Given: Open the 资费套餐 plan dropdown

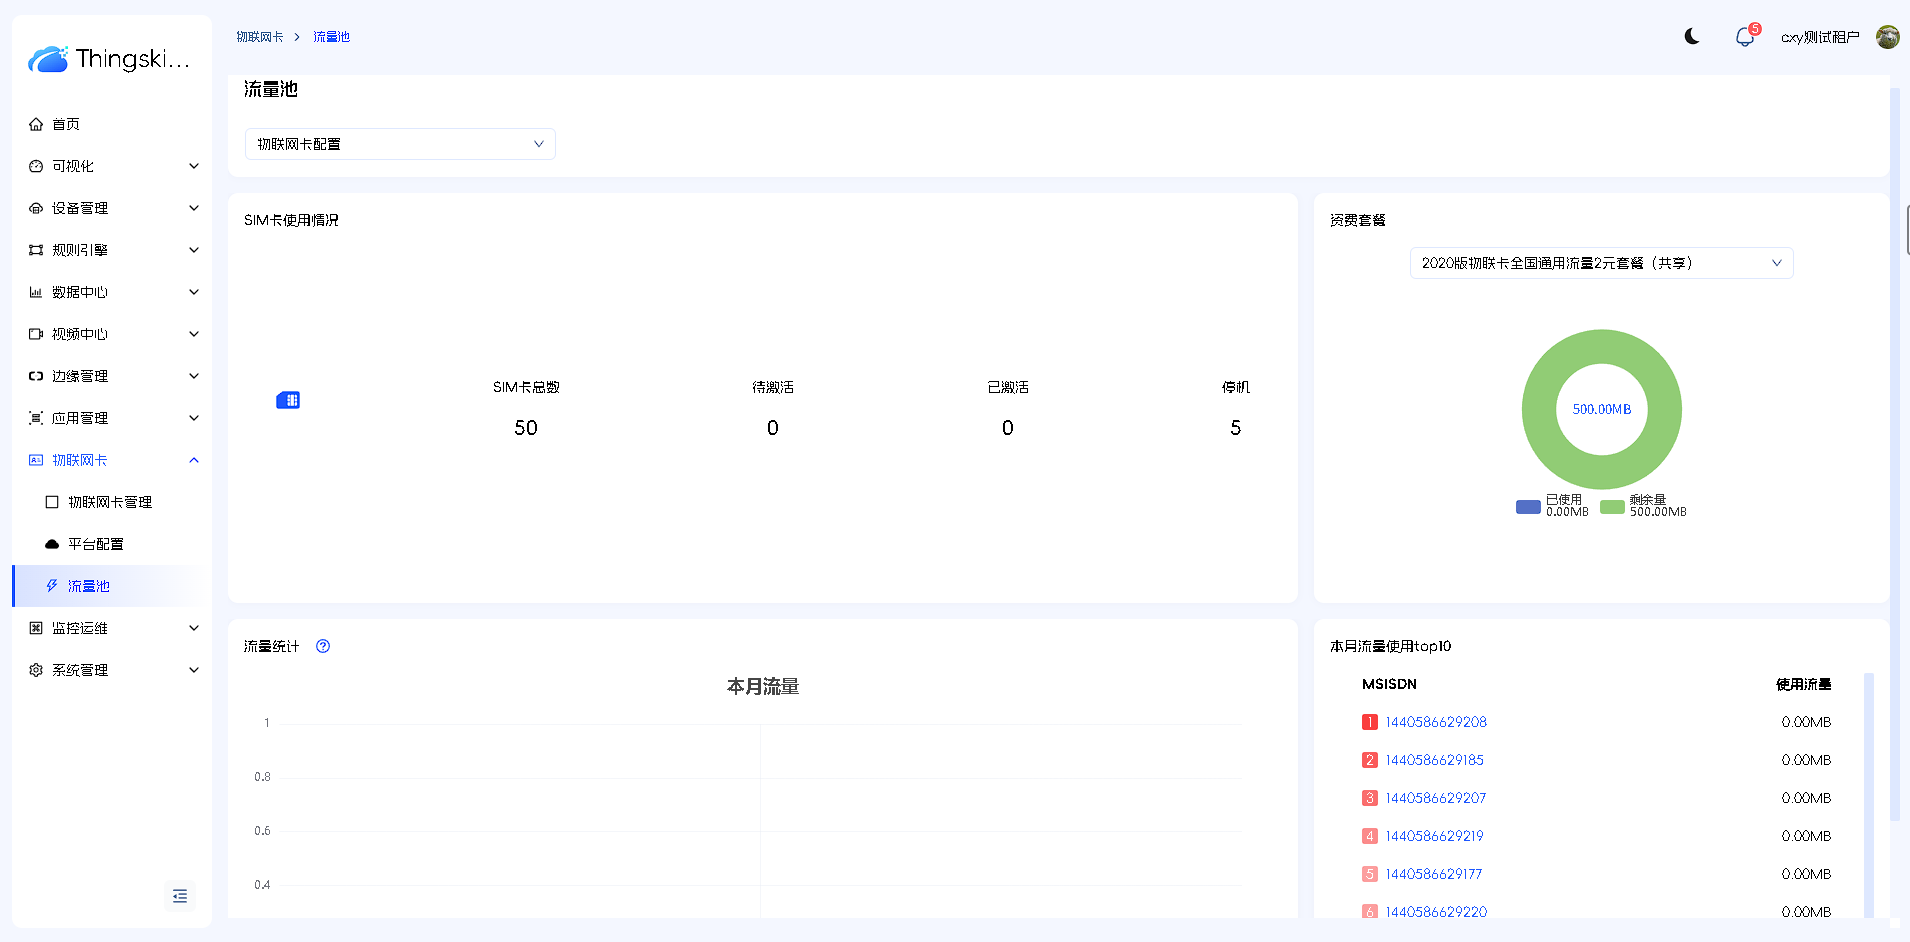Looking at the screenshot, I should point(1601,263).
